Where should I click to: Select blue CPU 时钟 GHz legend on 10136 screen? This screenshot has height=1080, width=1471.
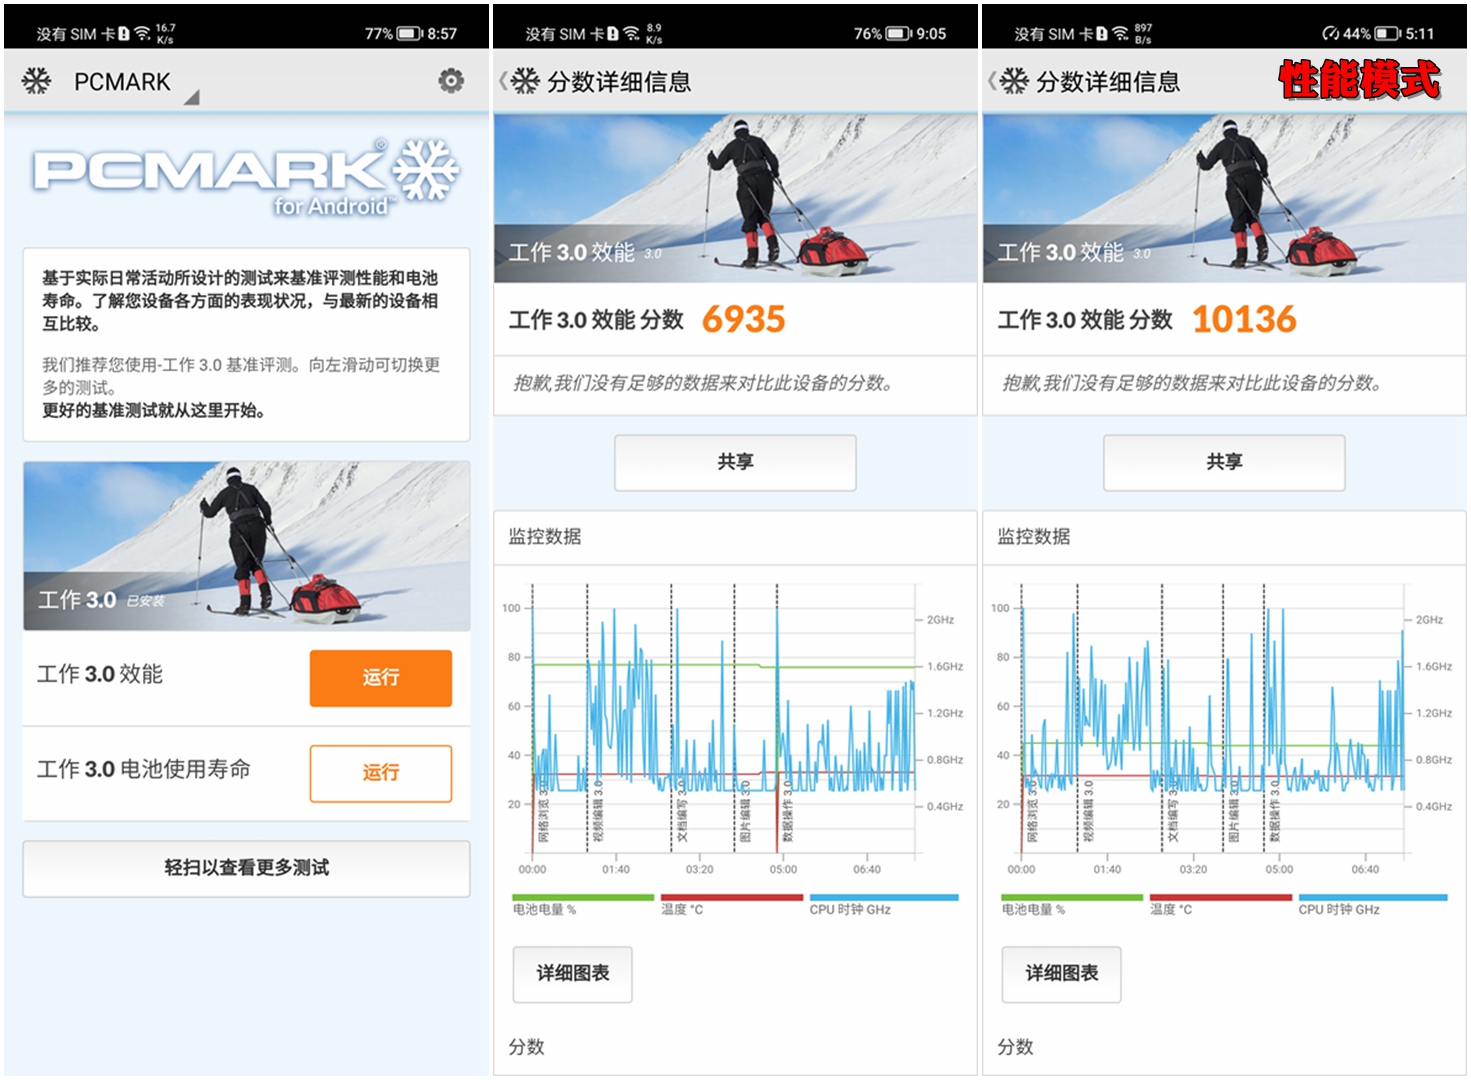pos(1373,904)
